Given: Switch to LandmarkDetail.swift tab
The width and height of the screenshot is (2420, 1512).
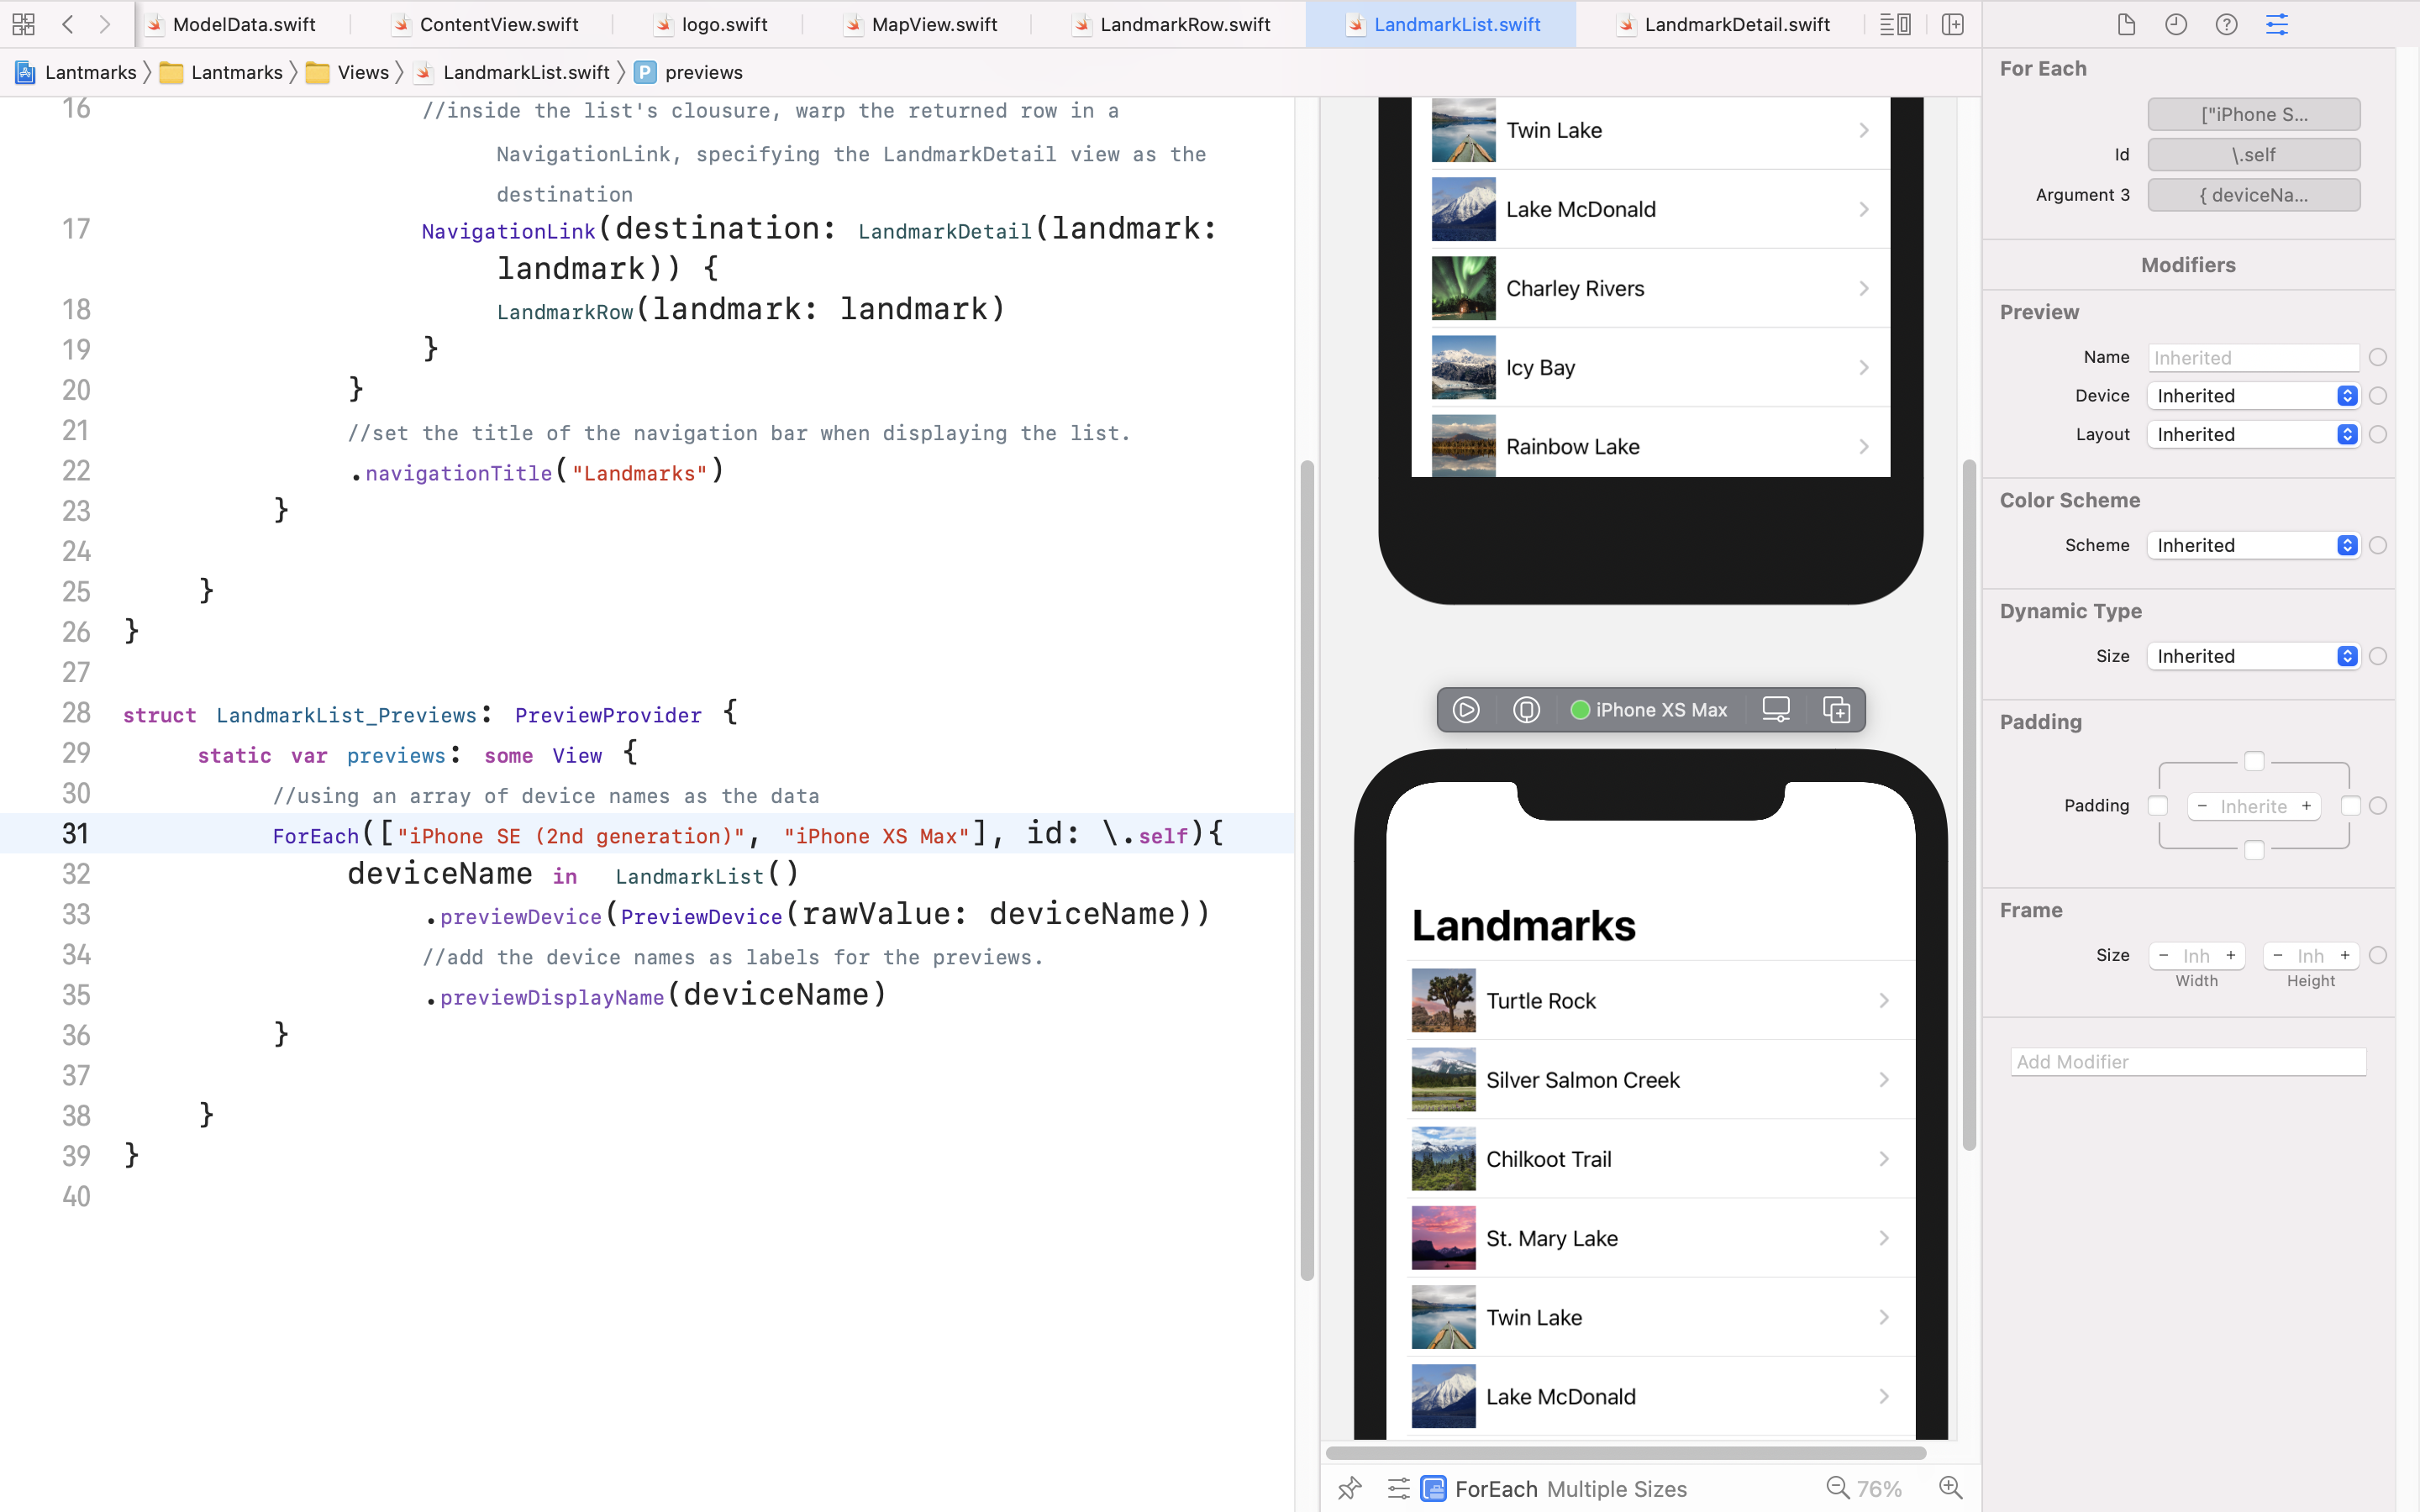Looking at the screenshot, I should 1736,24.
